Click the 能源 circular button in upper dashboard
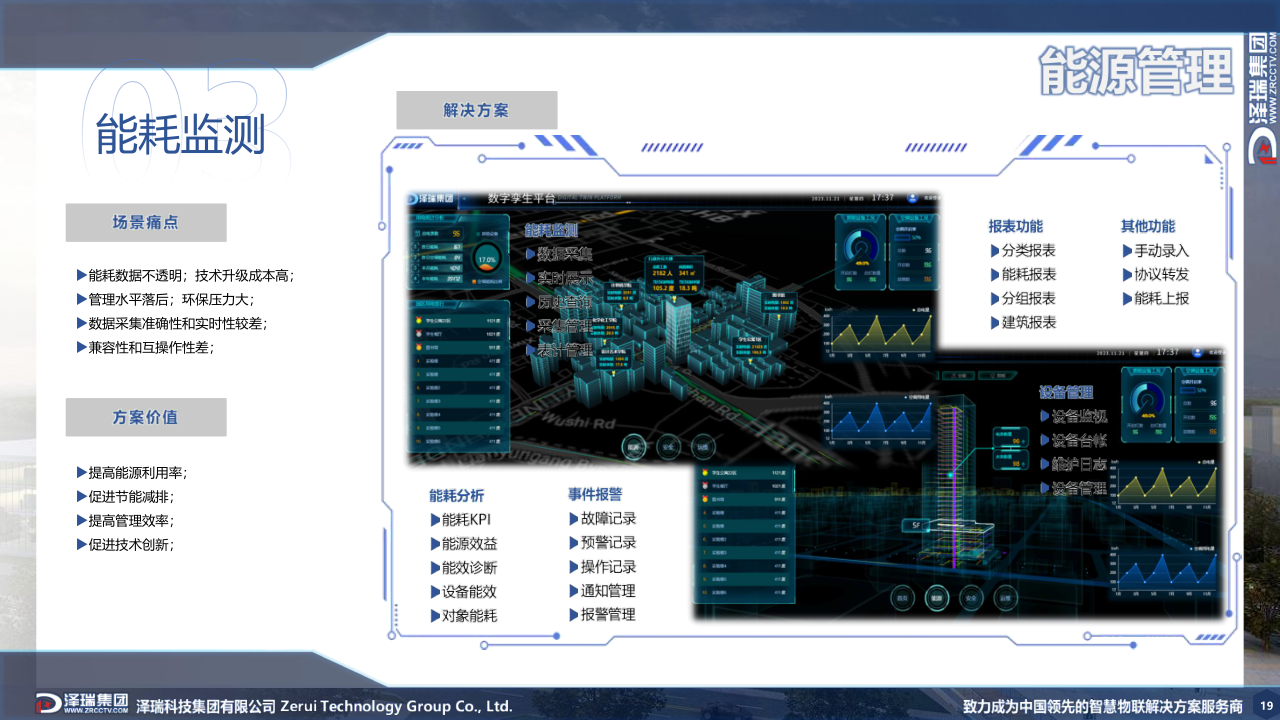1280x720 pixels. [634, 448]
